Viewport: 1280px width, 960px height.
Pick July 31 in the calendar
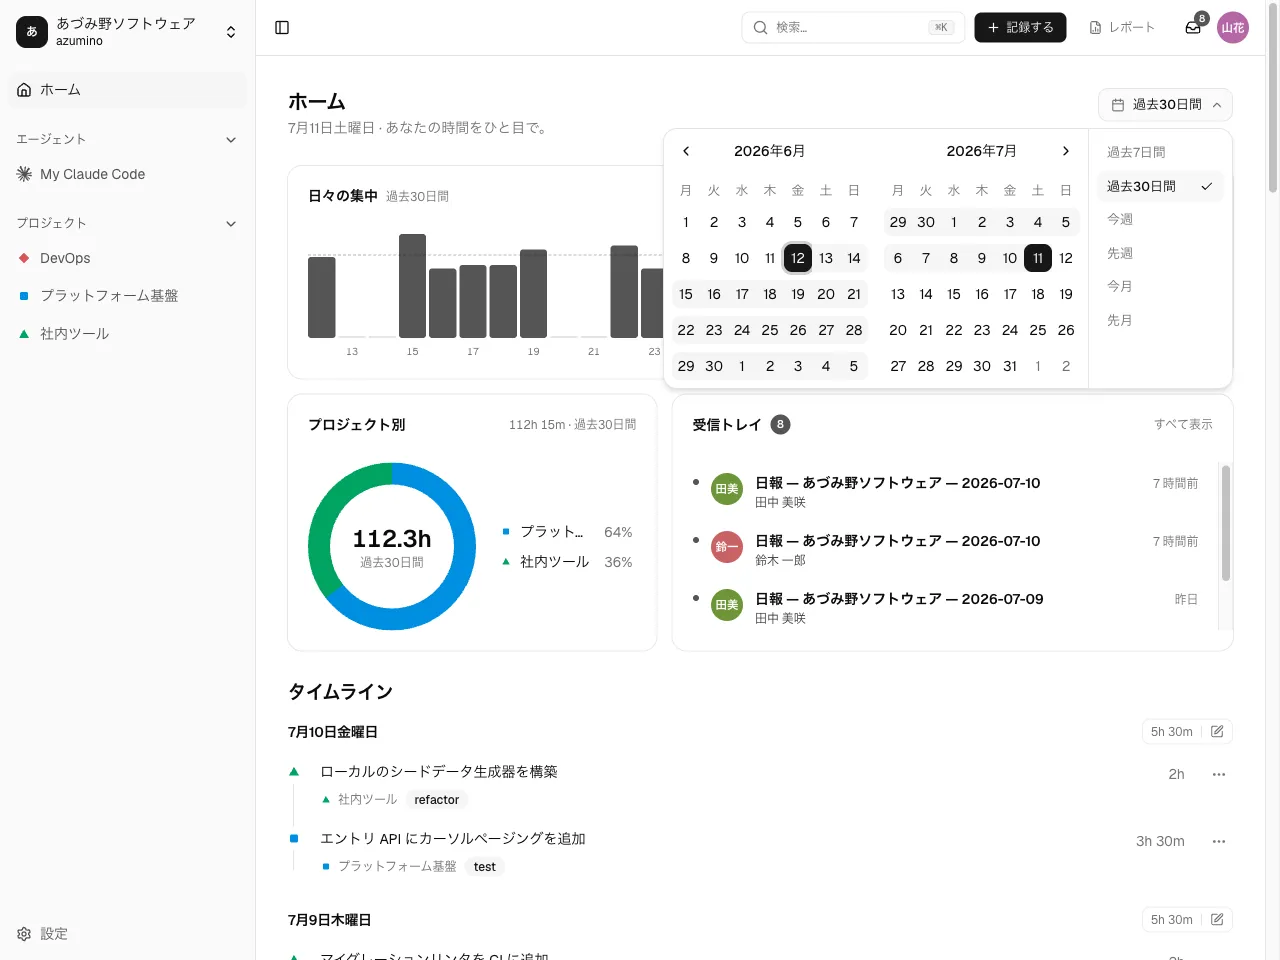pos(1010,366)
